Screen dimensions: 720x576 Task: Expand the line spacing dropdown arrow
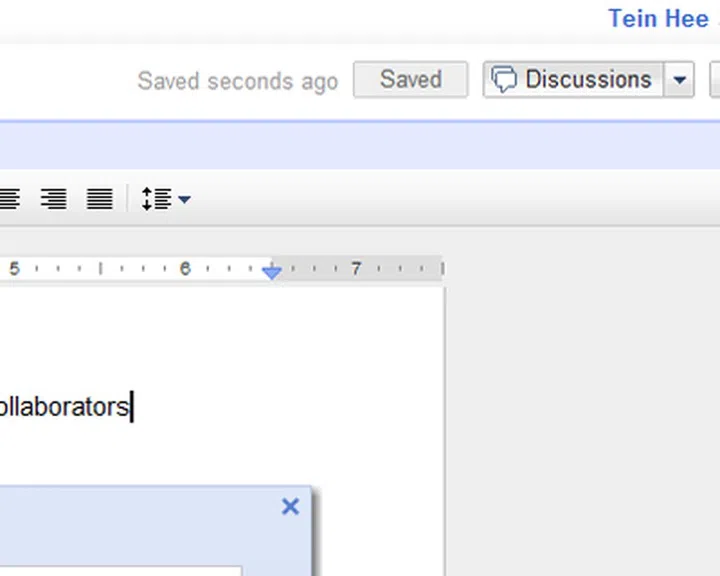184,200
